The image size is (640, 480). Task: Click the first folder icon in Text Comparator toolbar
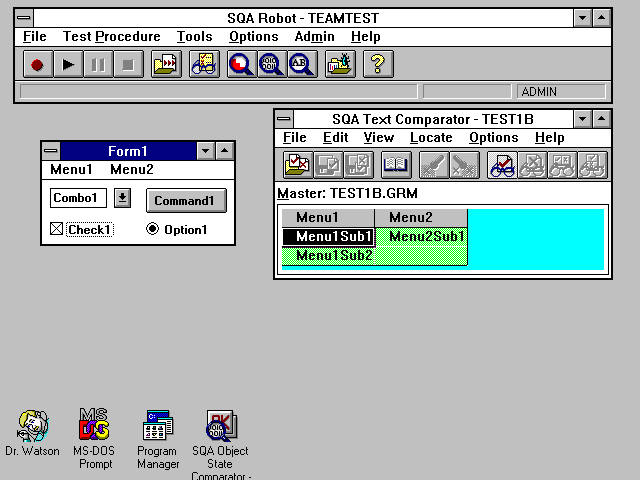click(x=297, y=165)
